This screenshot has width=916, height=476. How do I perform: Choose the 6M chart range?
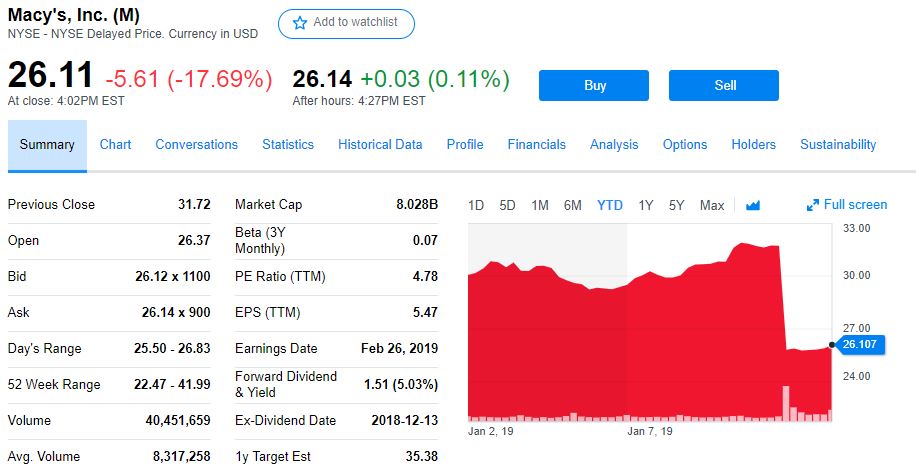click(x=572, y=205)
